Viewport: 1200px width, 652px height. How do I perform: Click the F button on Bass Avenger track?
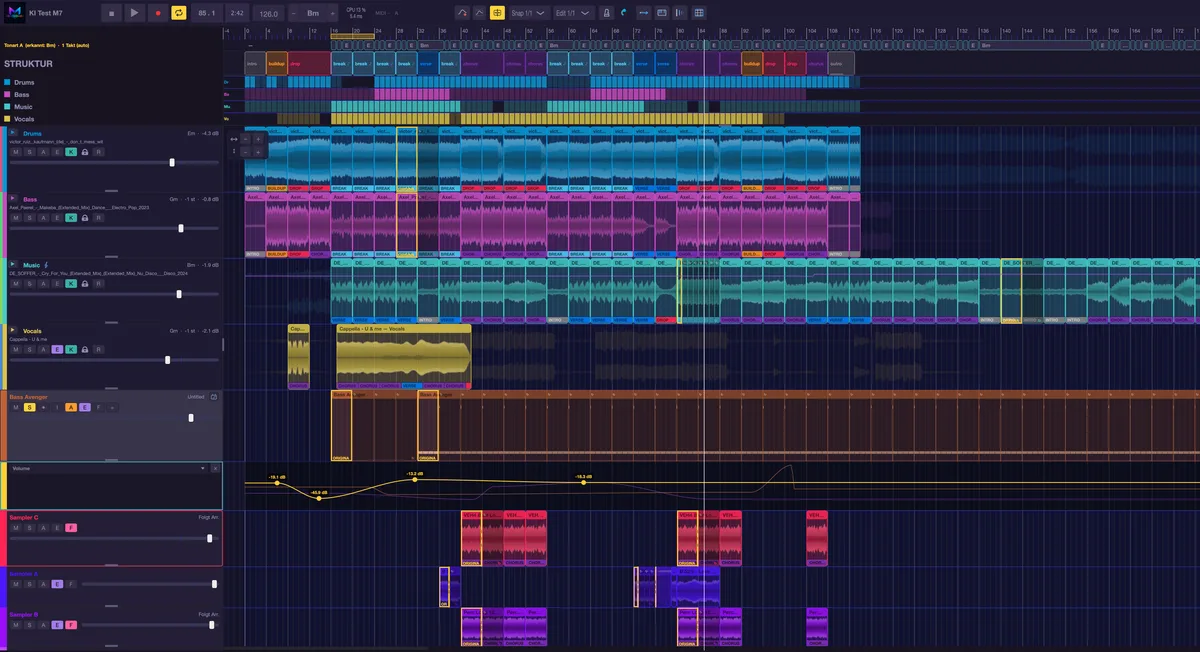pyautogui.click(x=98, y=407)
